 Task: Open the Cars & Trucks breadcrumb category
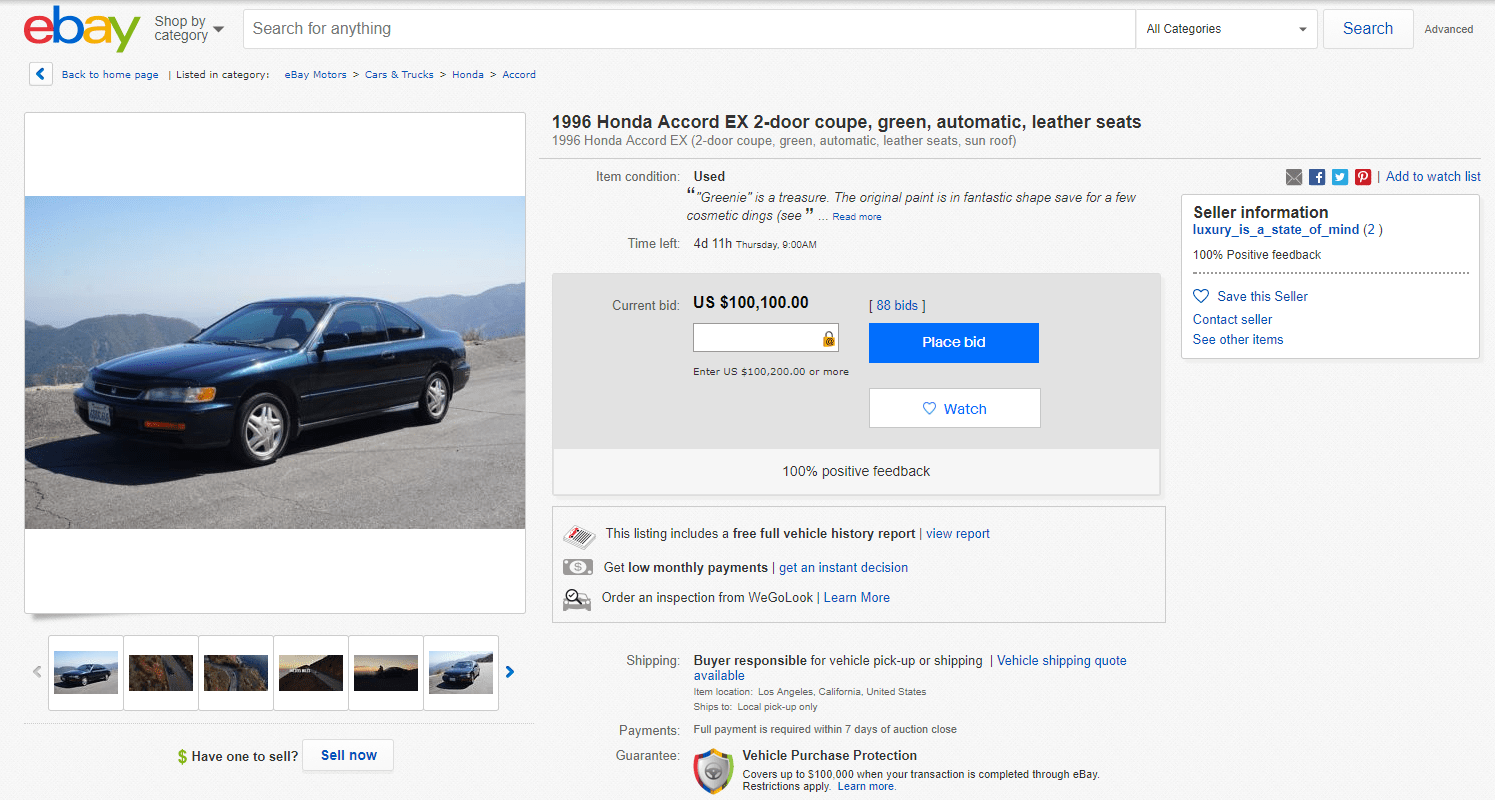point(399,74)
